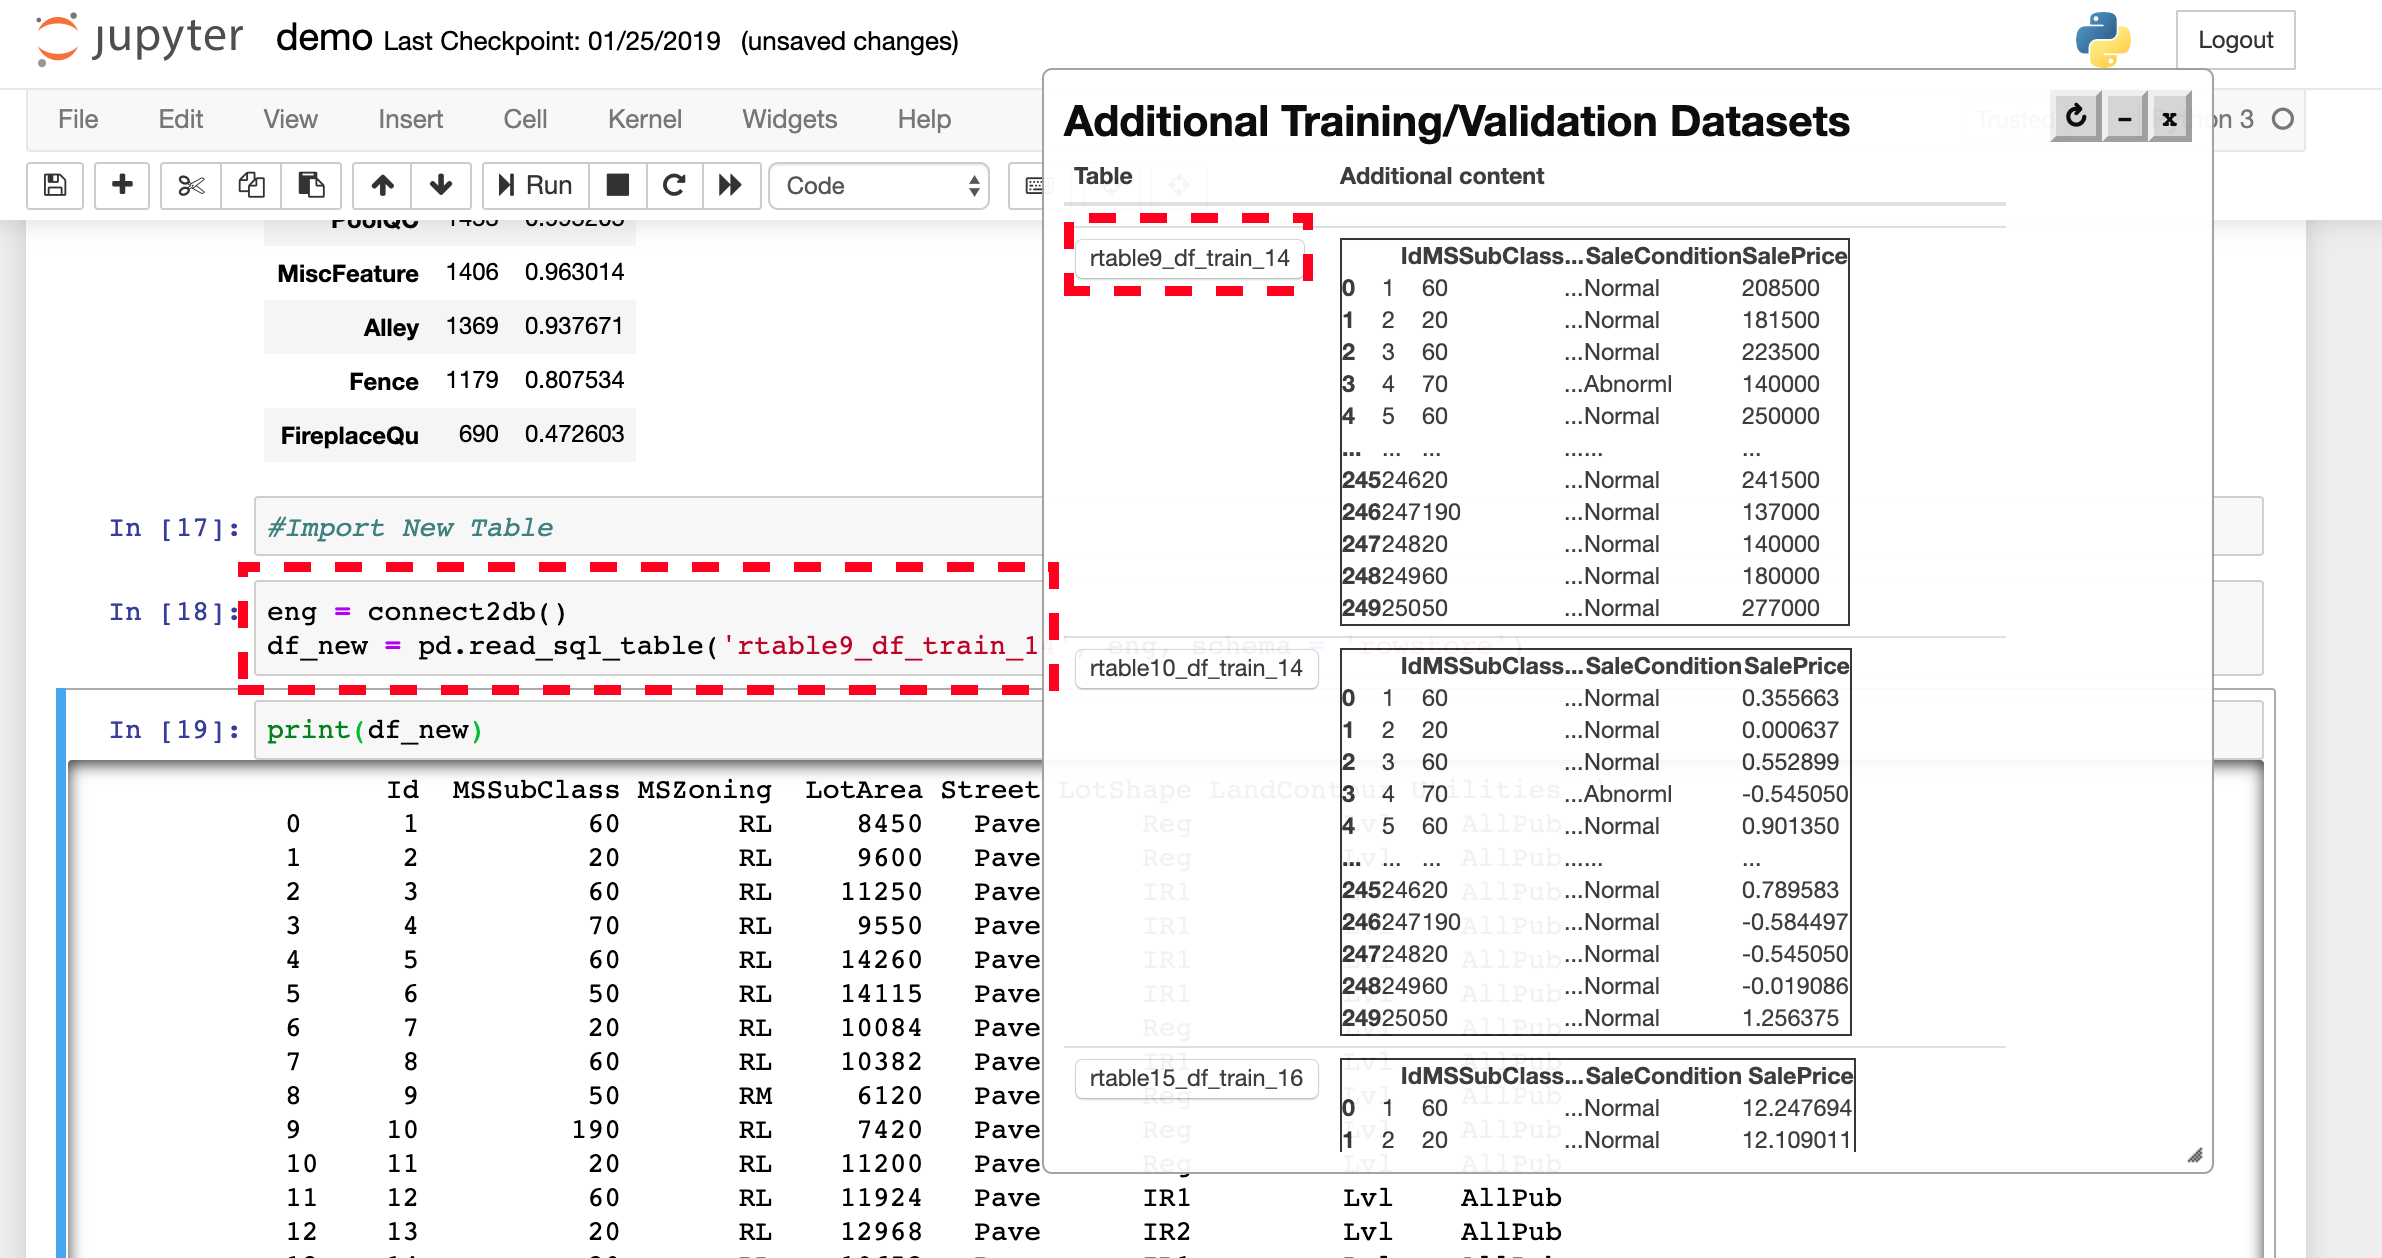Select rtable15_df_train_16 table button
This screenshot has height=1258, width=2382.
1196,1078
